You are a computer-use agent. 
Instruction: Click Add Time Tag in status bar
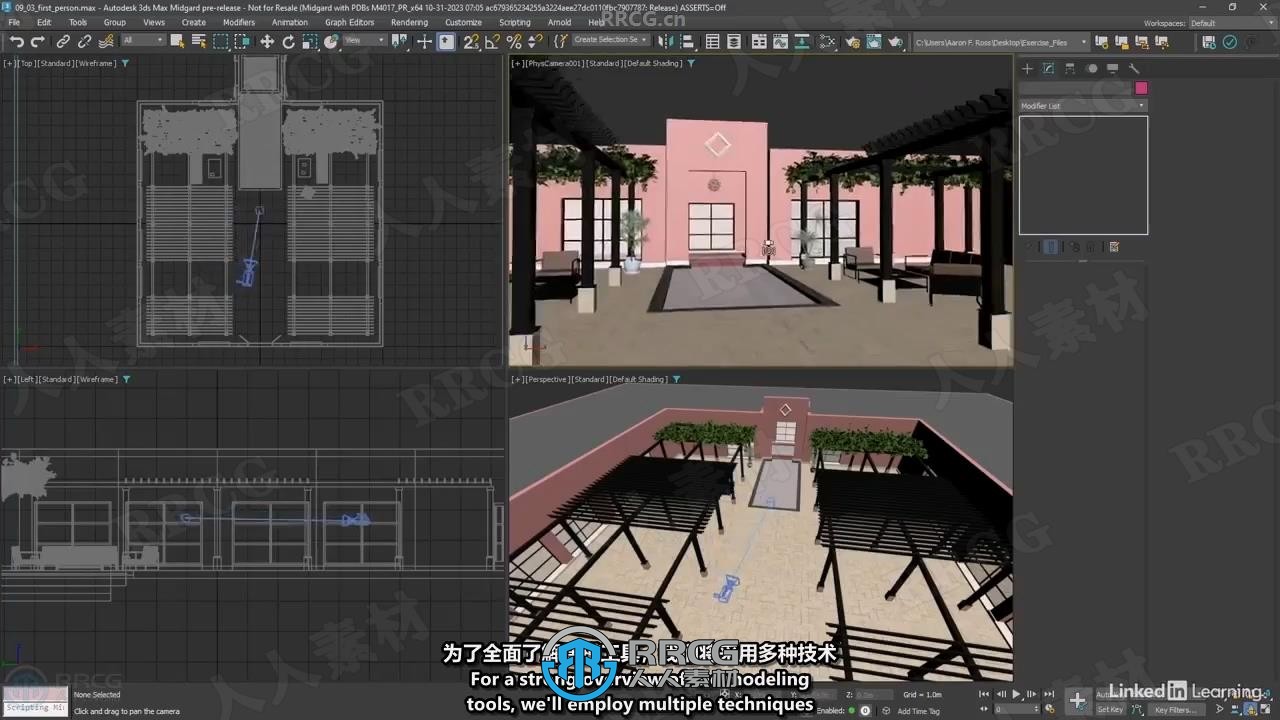point(918,711)
